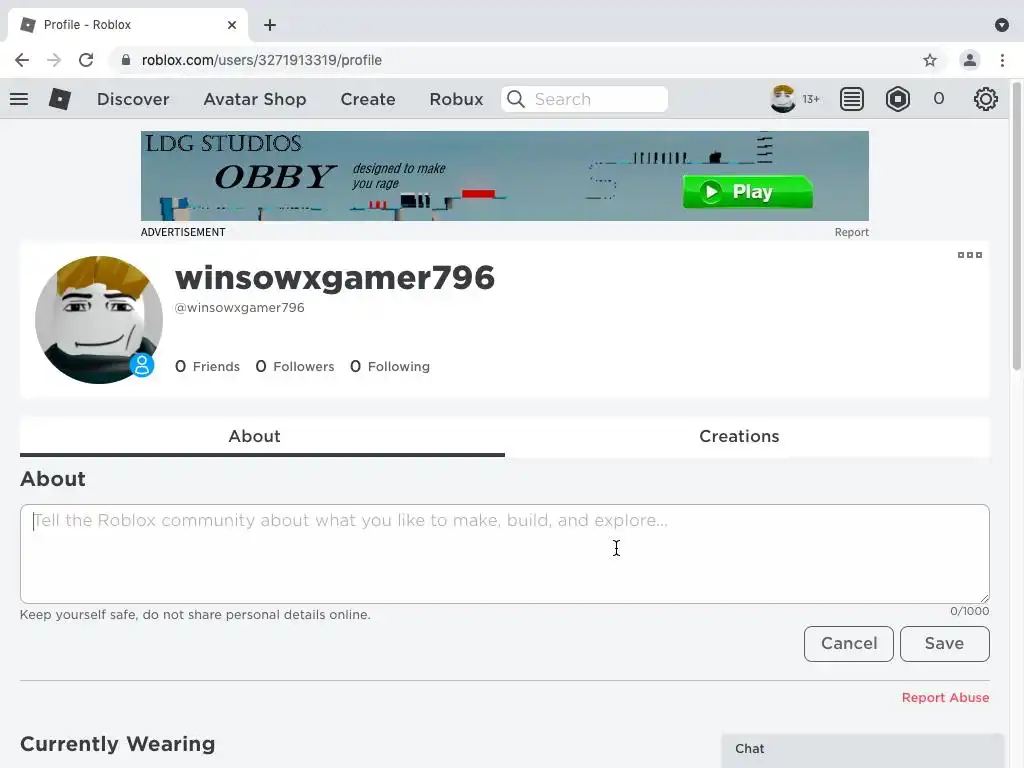The width and height of the screenshot is (1024, 768).
Task: Click the Report Abuse link
Action: pyautogui.click(x=945, y=697)
